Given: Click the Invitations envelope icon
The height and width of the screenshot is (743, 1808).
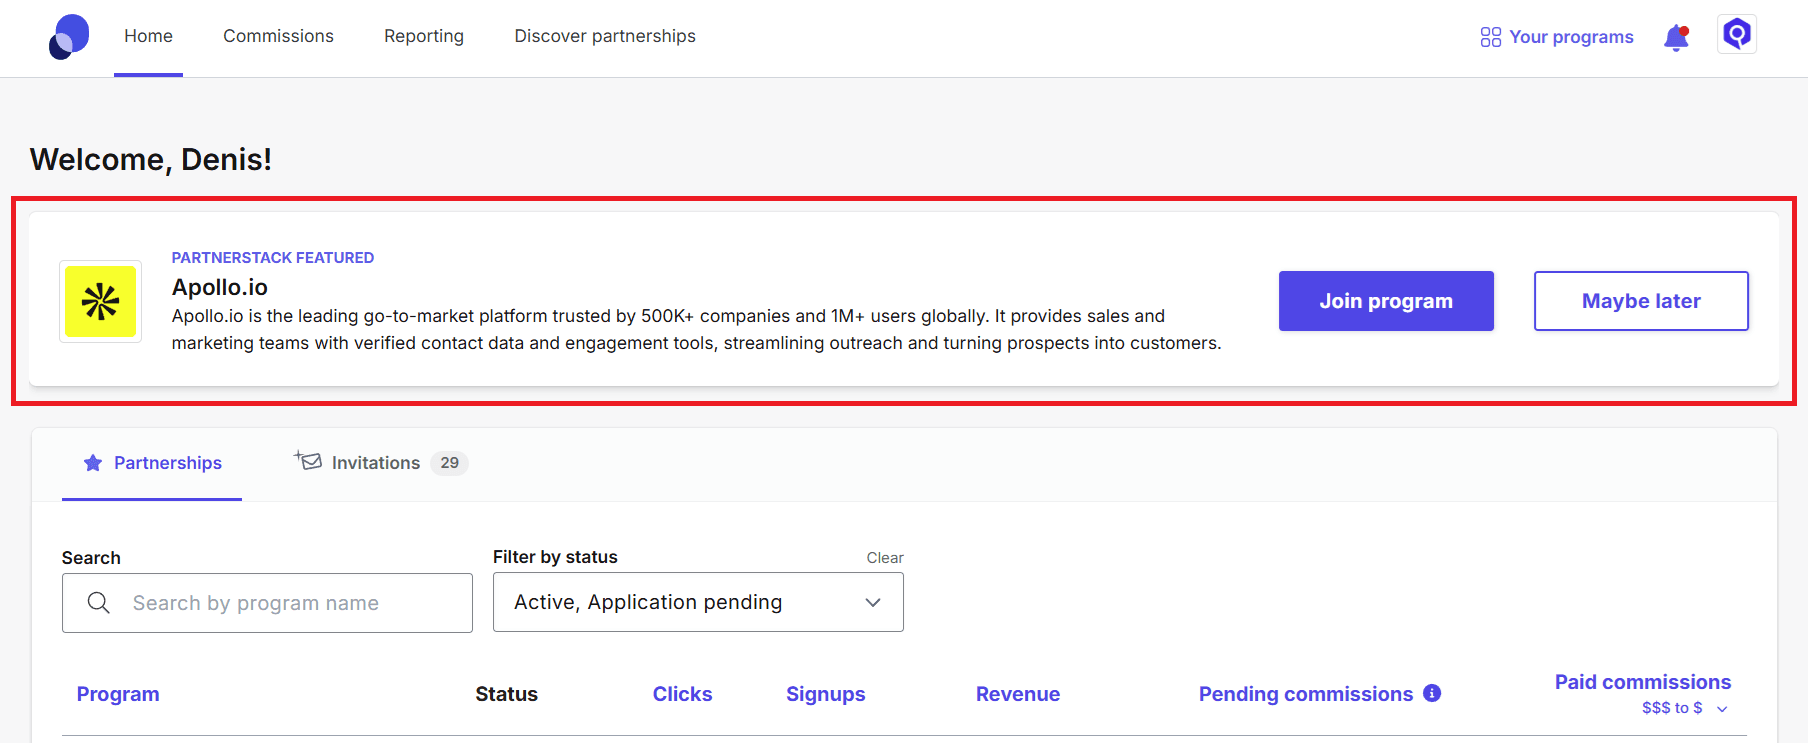Looking at the screenshot, I should click(308, 460).
